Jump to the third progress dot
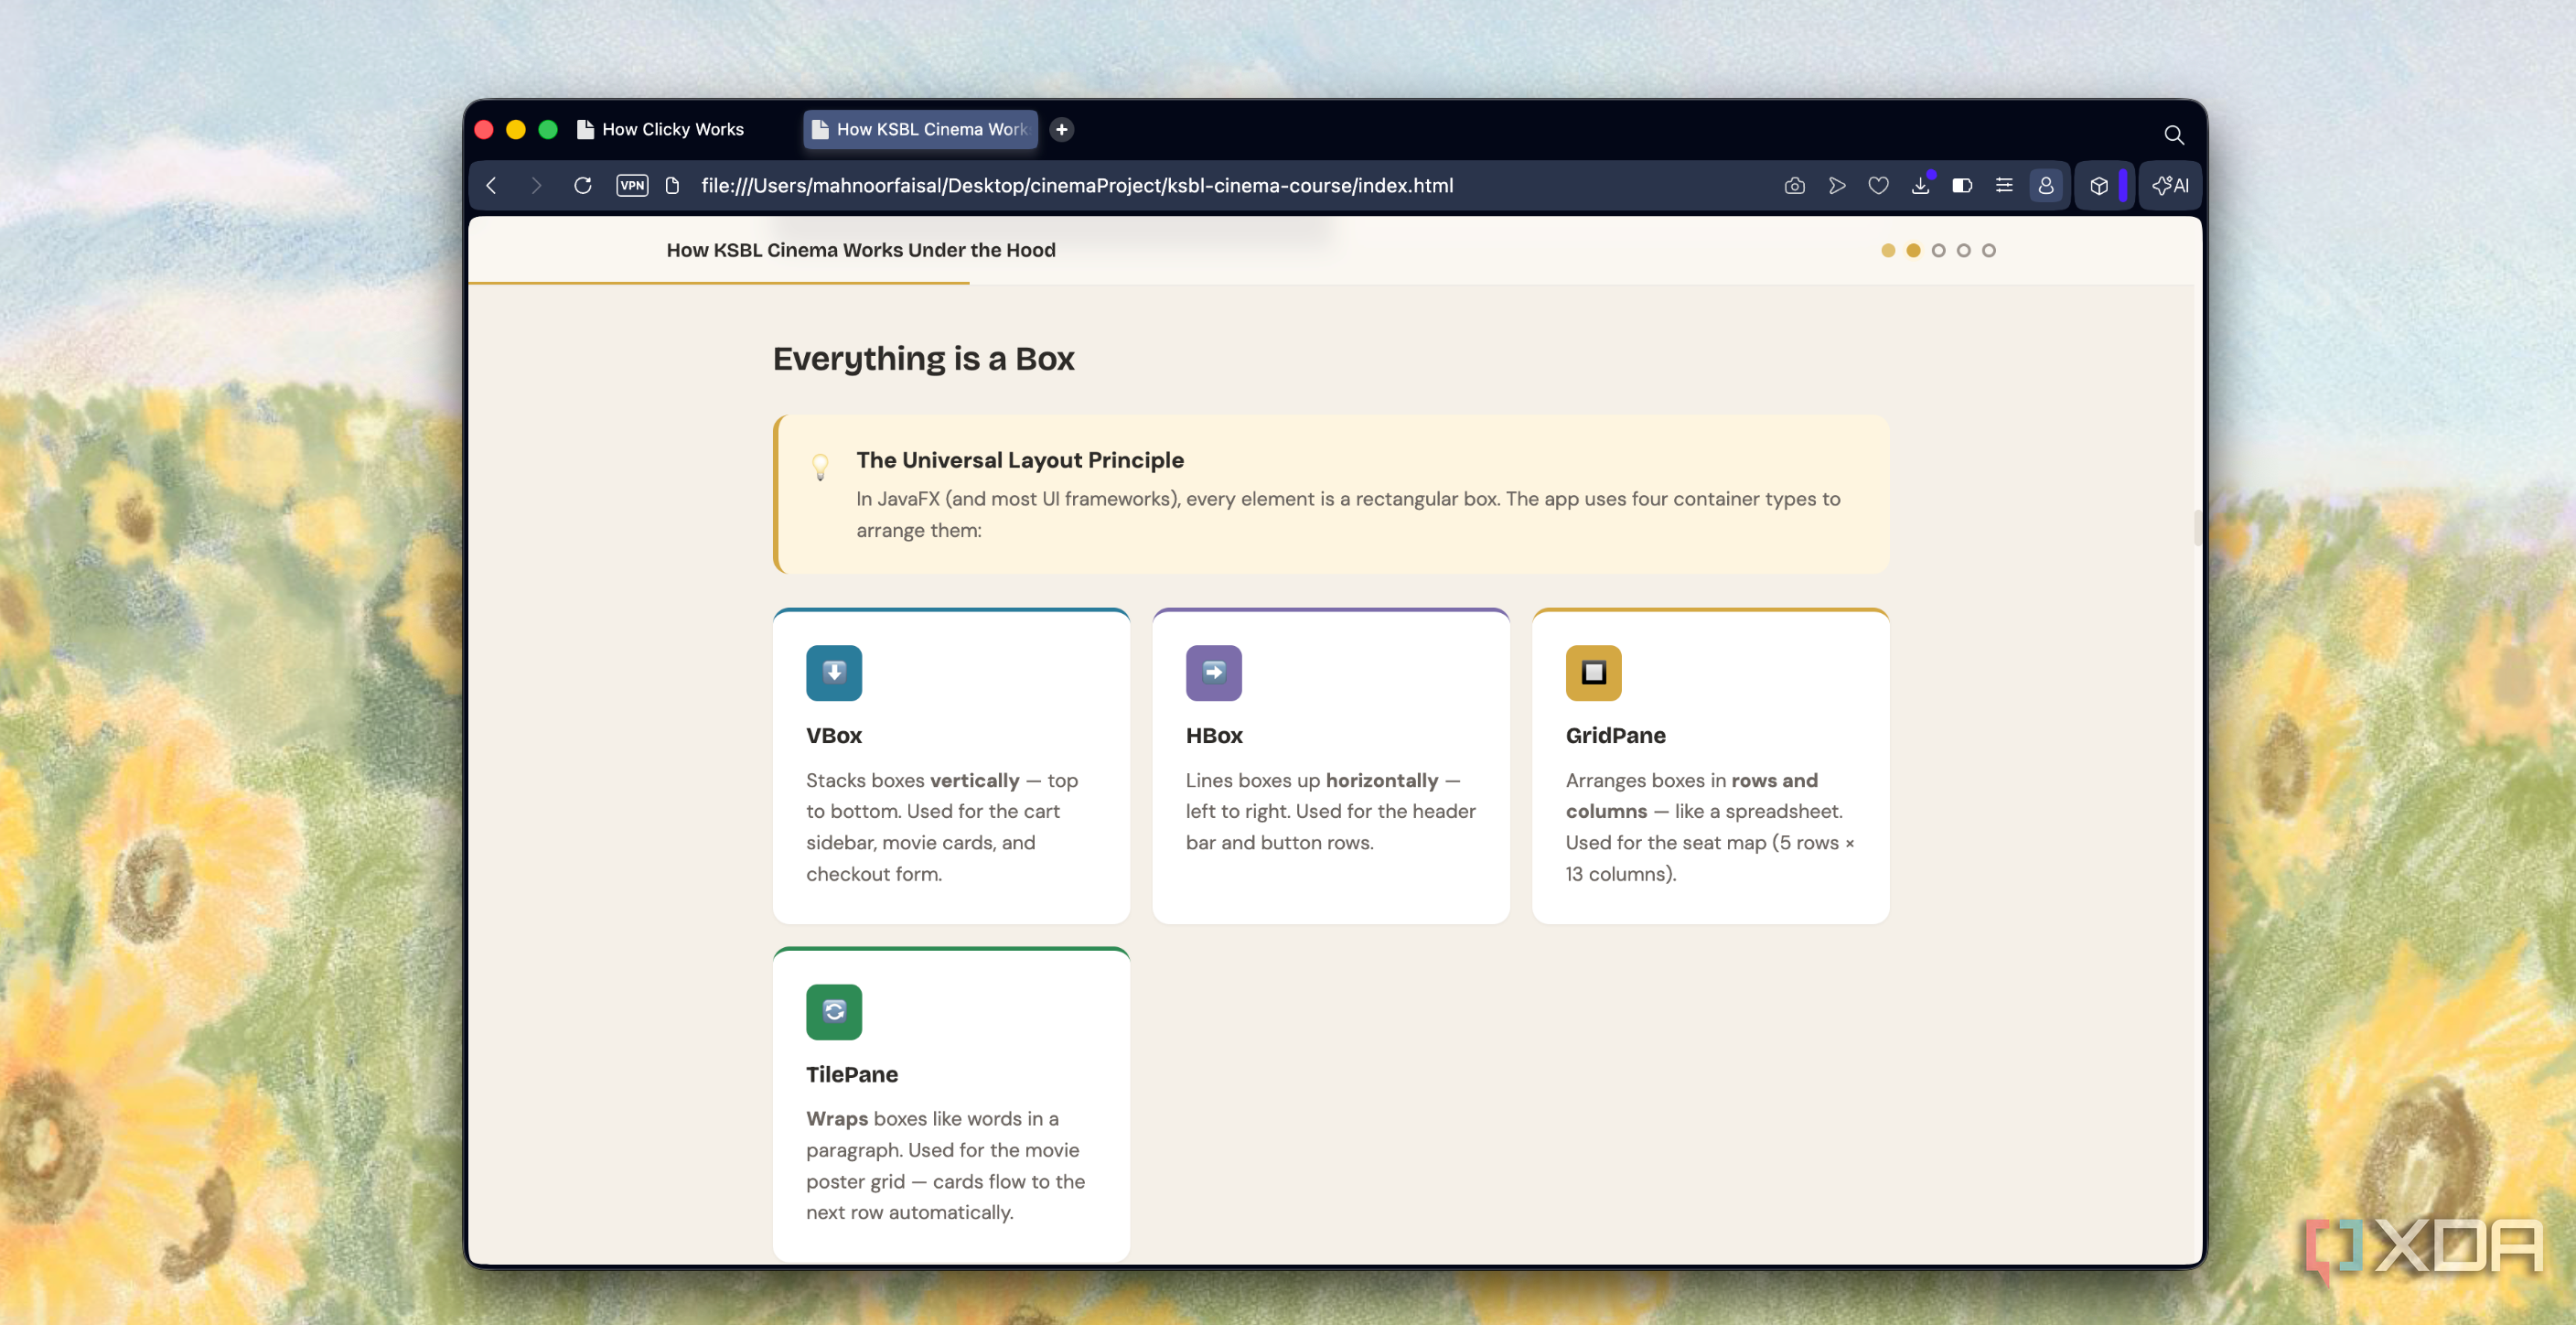This screenshot has width=2576, height=1325. (x=1938, y=250)
